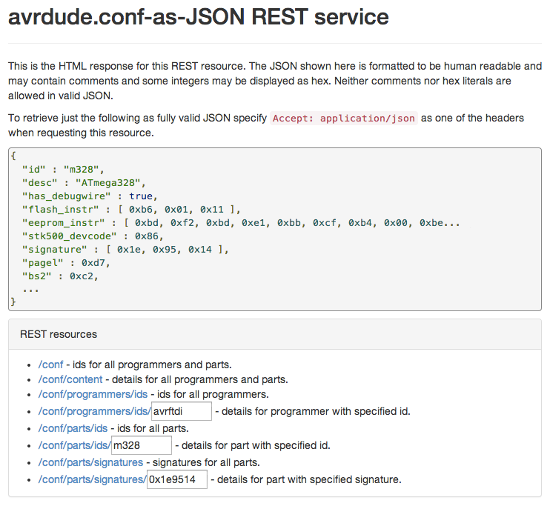The image size is (550, 506).
Task: Follow the /conf/programmers/ids link for all programmers
Action: click(93, 394)
